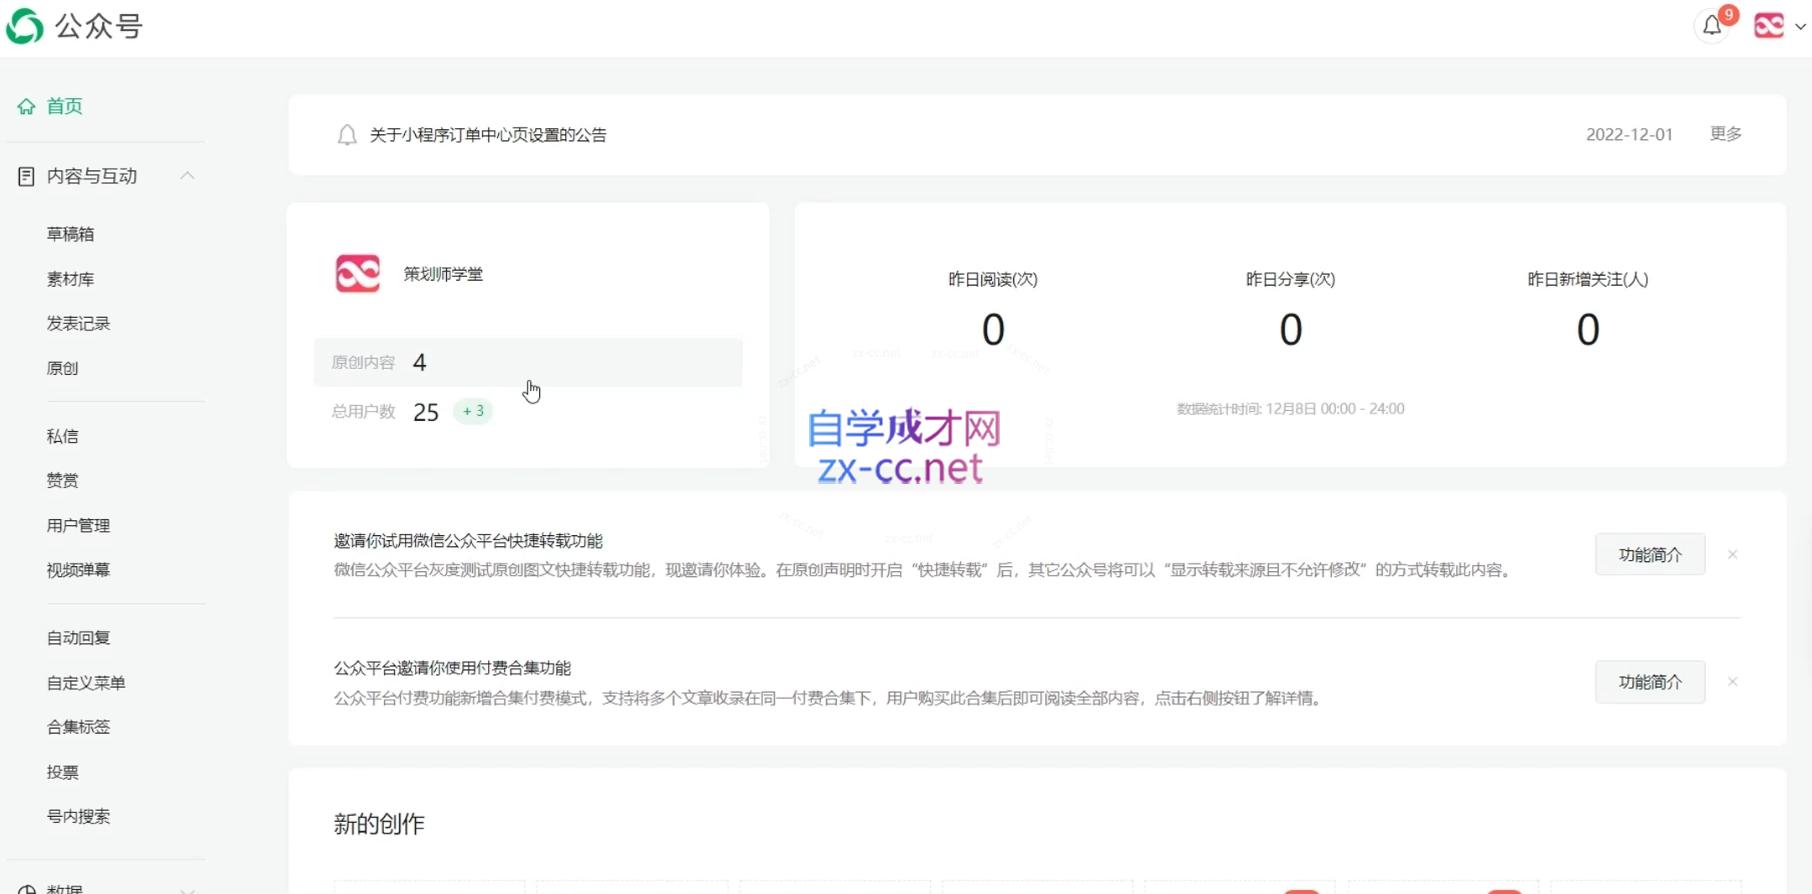The image size is (1812, 894).
Task: Dismiss the 快捷转载 invitation notice
Action: pyautogui.click(x=1732, y=554)
